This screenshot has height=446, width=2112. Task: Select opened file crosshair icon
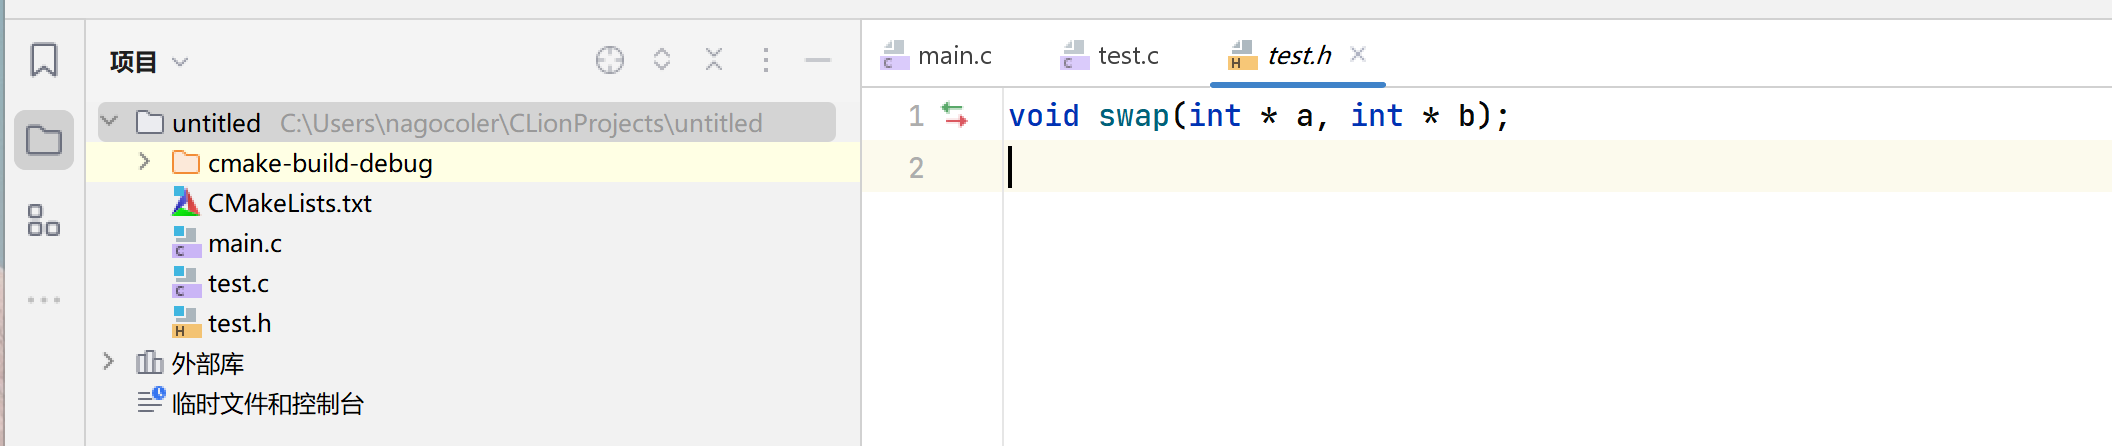pyautogui.click(x=610, y=60)
